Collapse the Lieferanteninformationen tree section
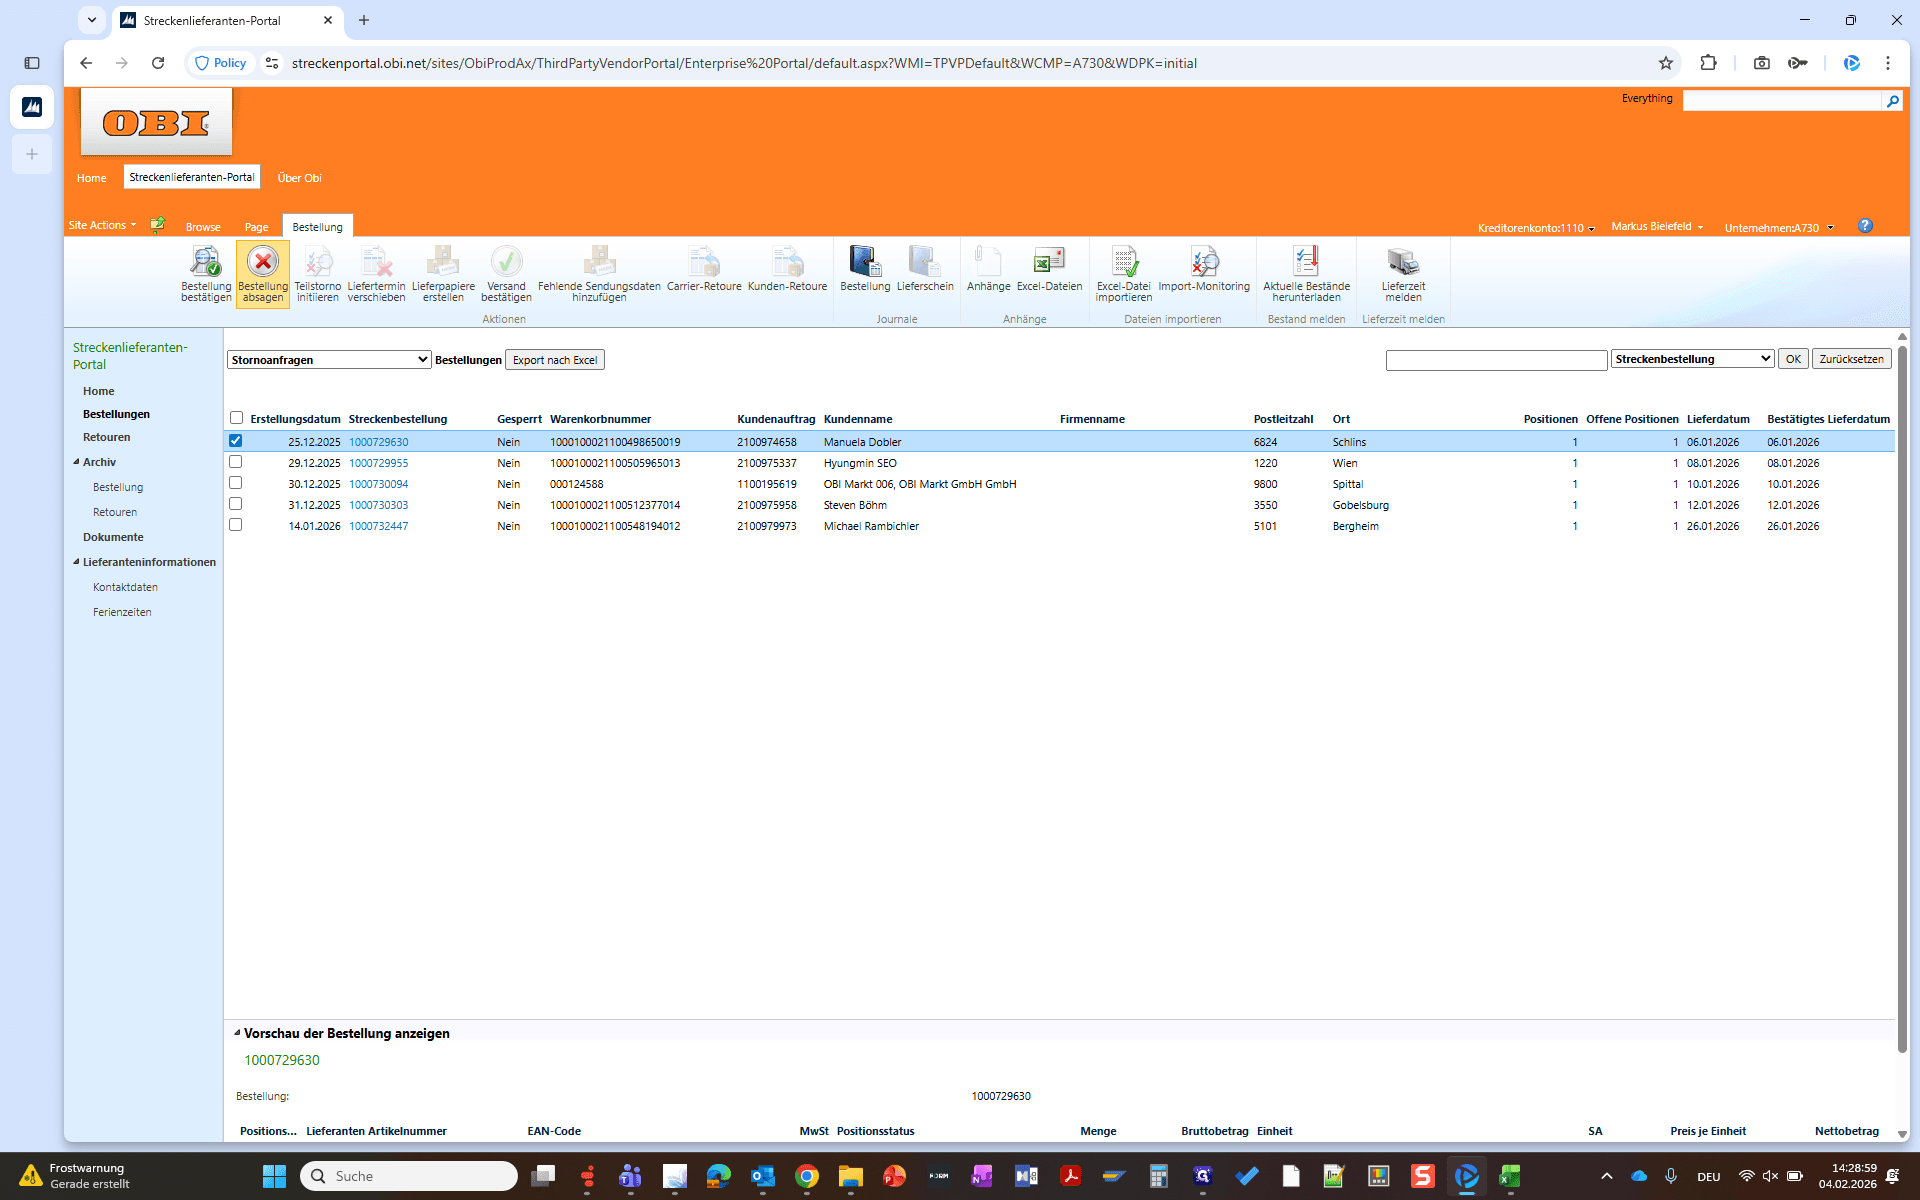 [76, 562]
